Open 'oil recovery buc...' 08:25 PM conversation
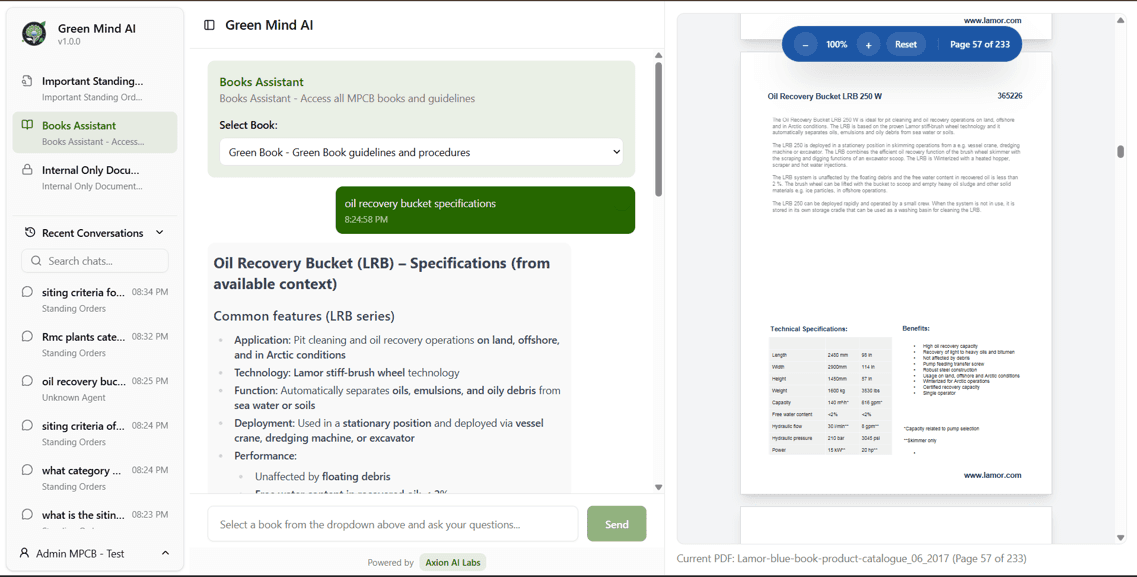Image resolution: width=1137 pixels, height=577 pixels. [x=94, y=389]
